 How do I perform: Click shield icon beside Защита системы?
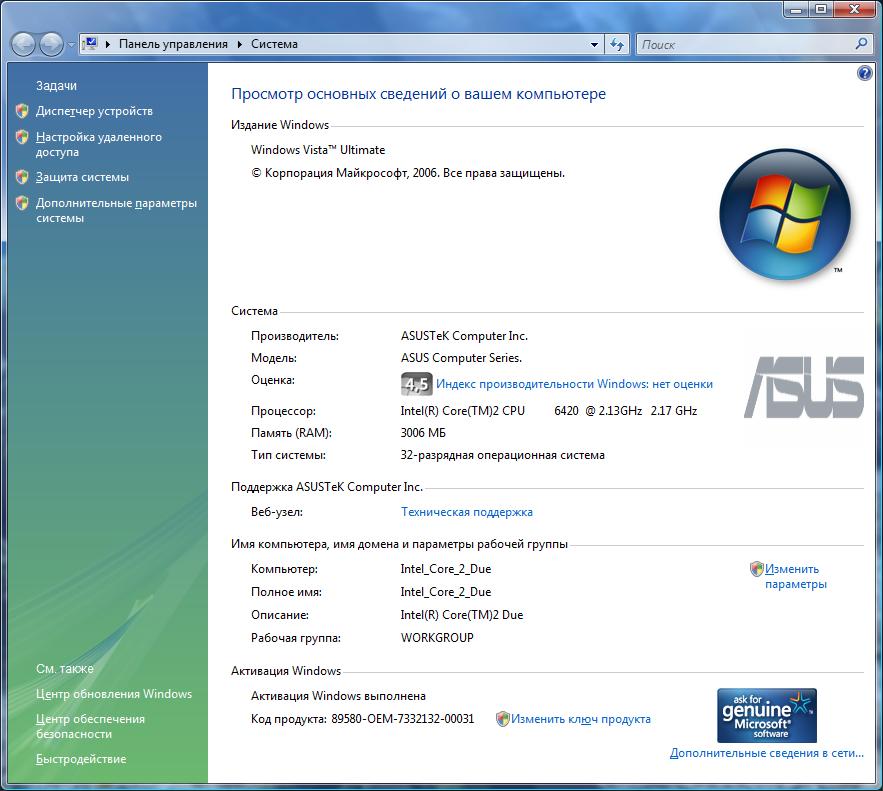pos(22,177)
